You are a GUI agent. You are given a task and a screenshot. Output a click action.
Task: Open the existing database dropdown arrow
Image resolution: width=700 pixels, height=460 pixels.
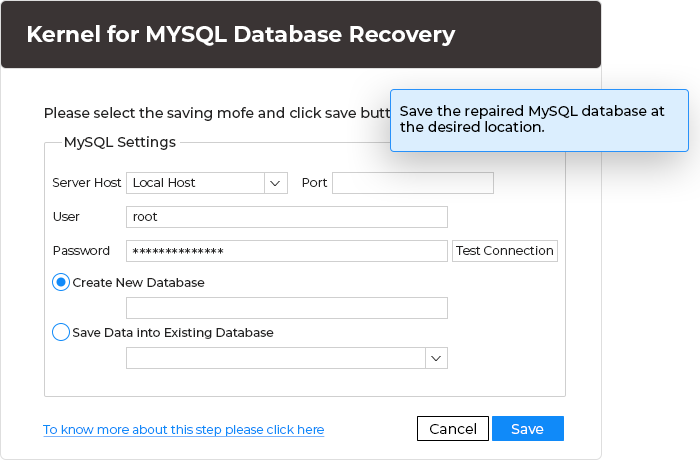tap(436, 358)
